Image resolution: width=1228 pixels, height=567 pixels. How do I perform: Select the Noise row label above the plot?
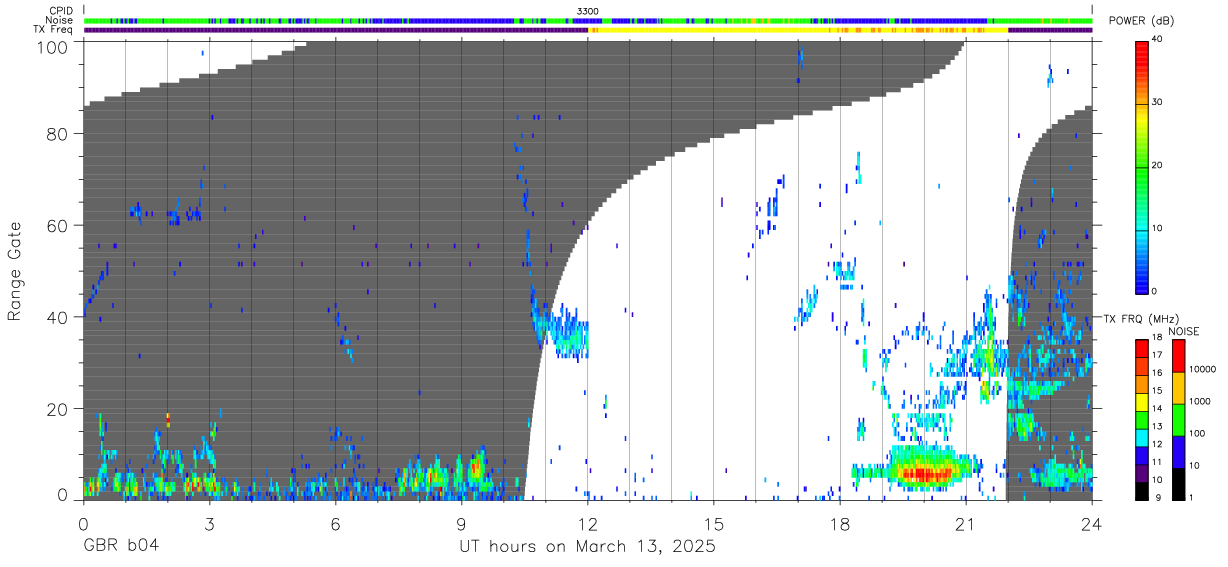(59, 20)
